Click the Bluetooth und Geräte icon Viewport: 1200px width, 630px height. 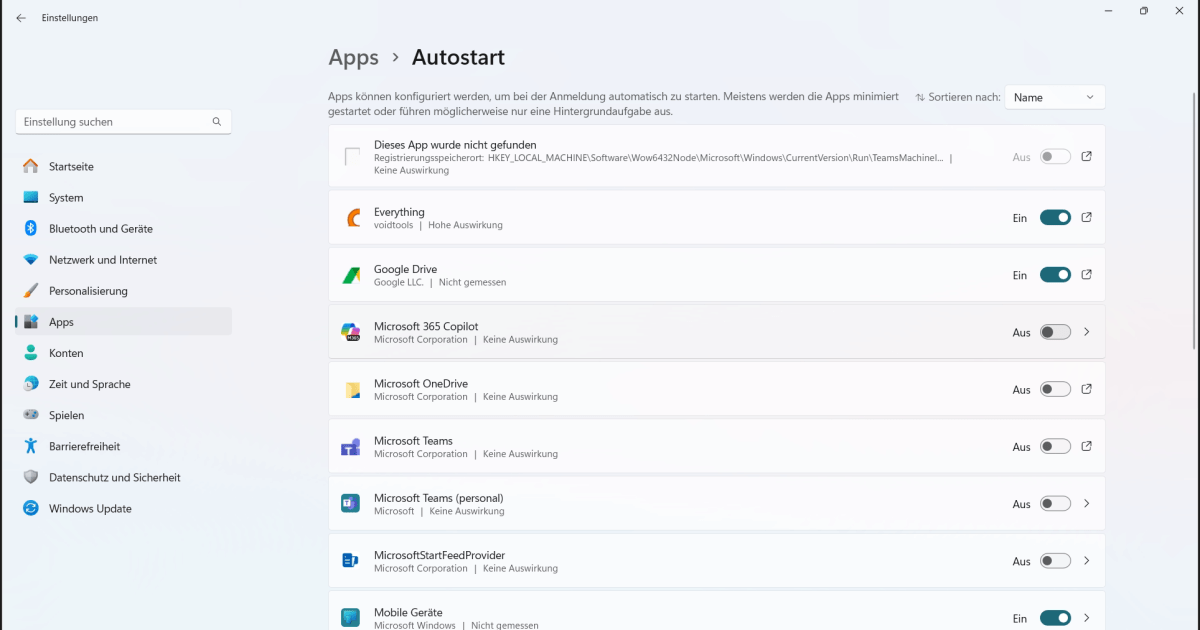(31, 229)
